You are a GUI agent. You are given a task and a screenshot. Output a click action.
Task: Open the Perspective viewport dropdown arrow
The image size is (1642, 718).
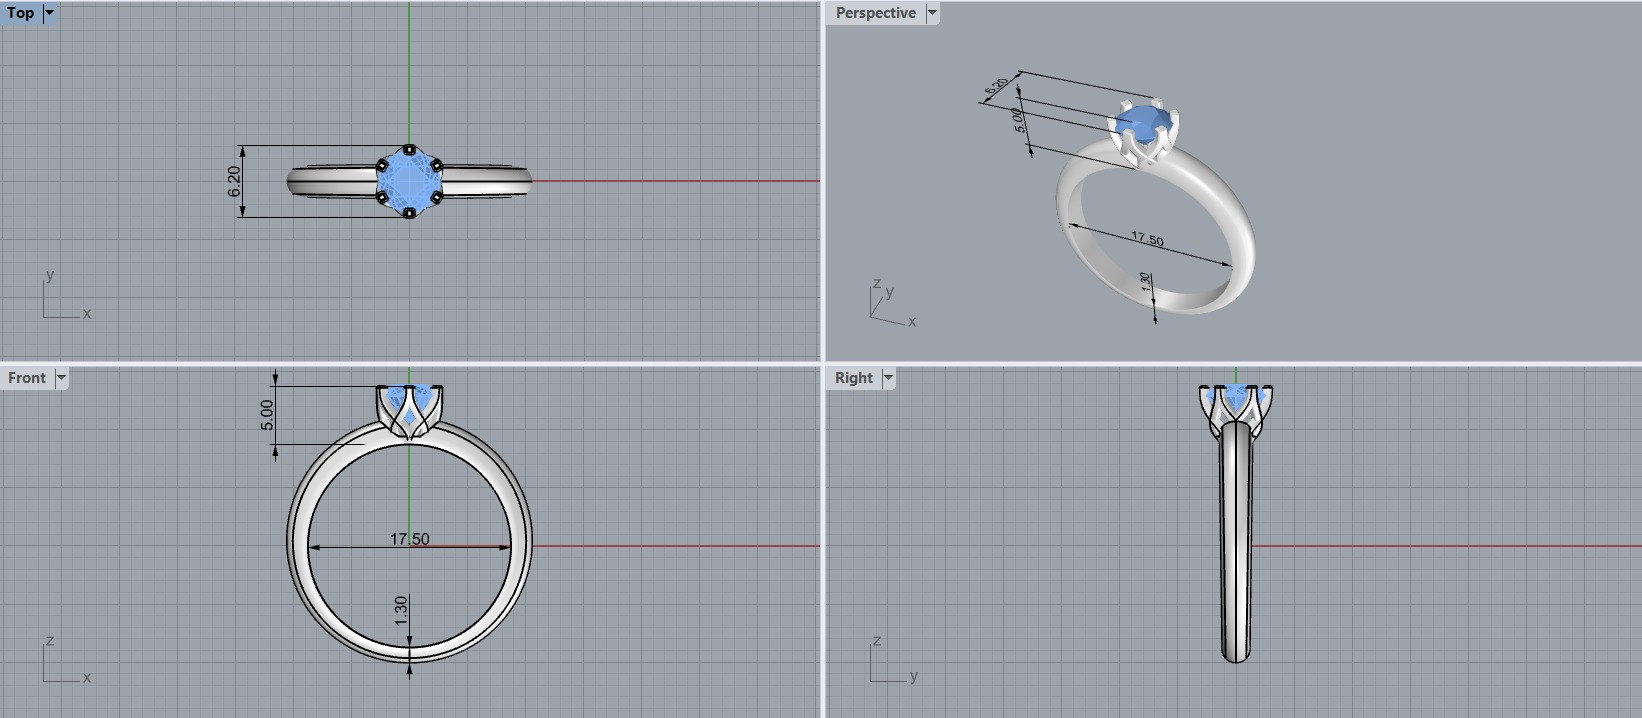point(932,13)
